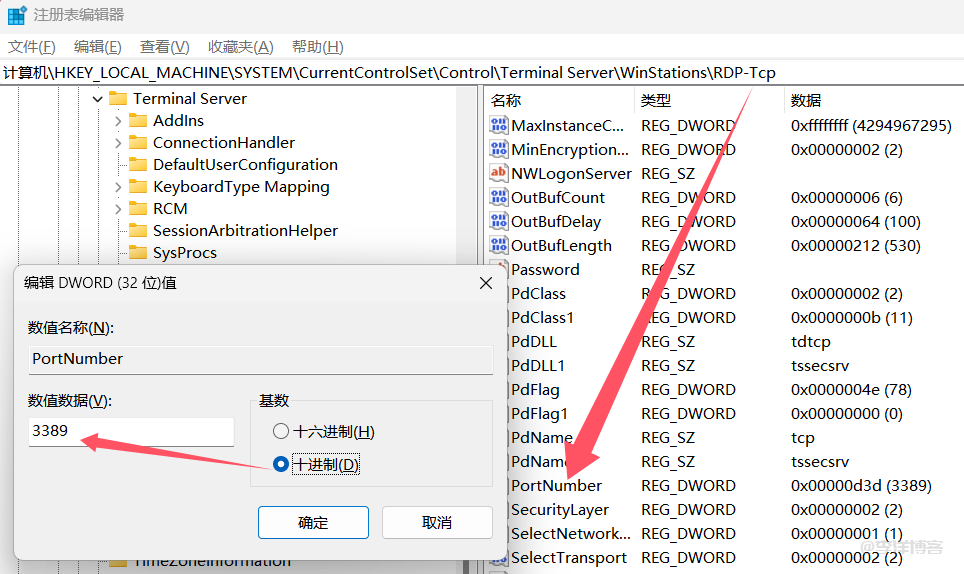Open the 文件(F) menu
The width and height of the screenshot is (964, 574).
pos(31,47)
